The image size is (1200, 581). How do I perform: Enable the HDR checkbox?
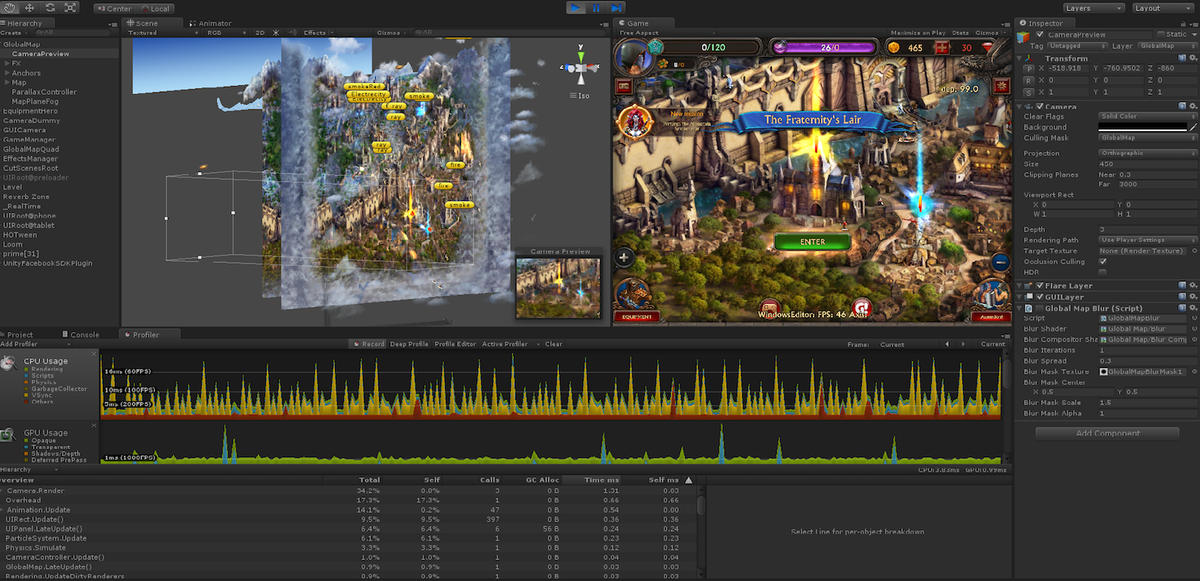pos(1102,273)
